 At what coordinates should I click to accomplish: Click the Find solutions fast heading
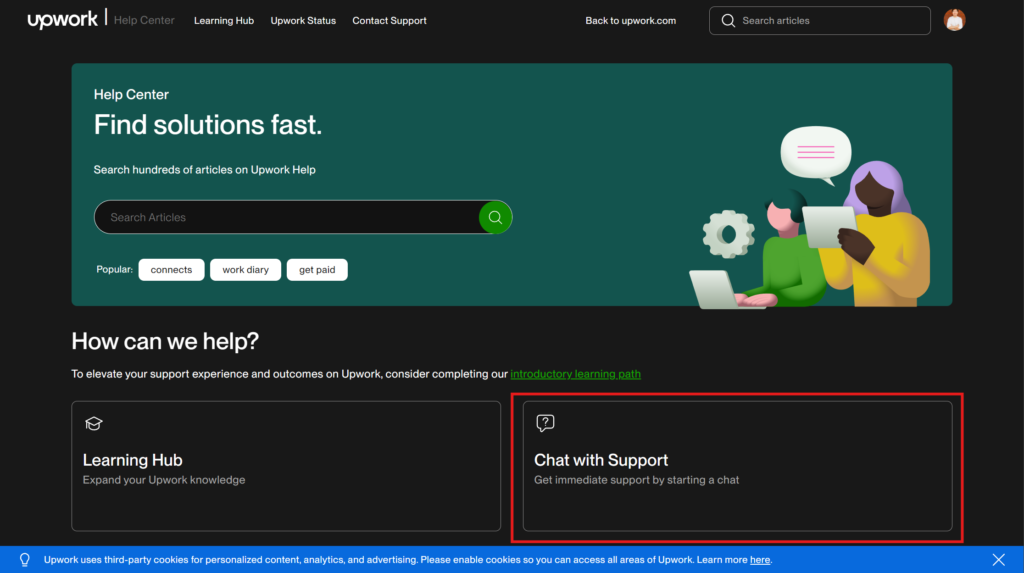click(x=208, y=125)
